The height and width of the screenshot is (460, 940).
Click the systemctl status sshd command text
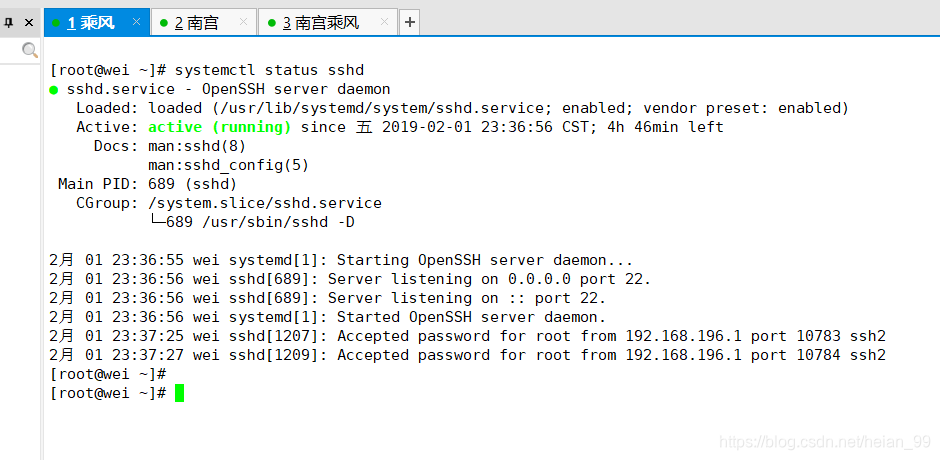tap(269, 70)
